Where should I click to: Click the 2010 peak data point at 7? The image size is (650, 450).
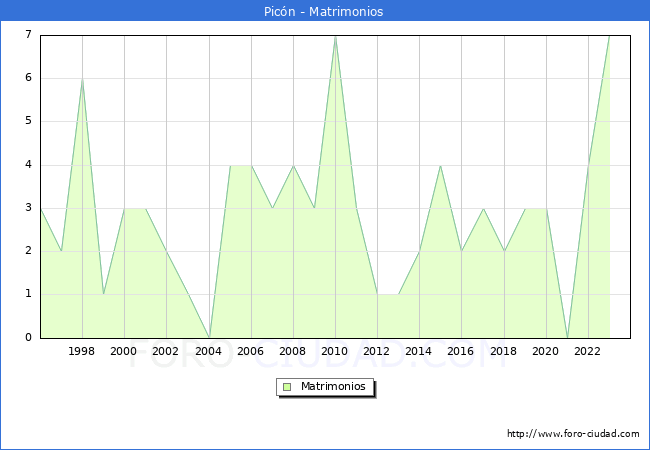pos(335,37)
